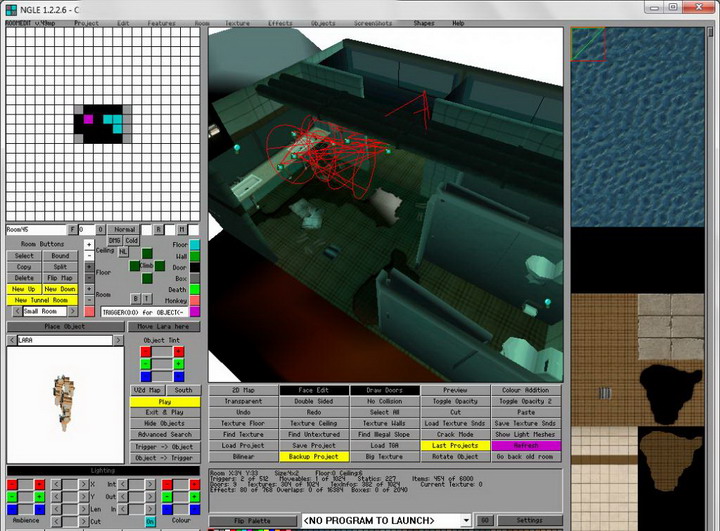Click the yellow Backup Project button
720x531 pixels.
coord(314,457)
